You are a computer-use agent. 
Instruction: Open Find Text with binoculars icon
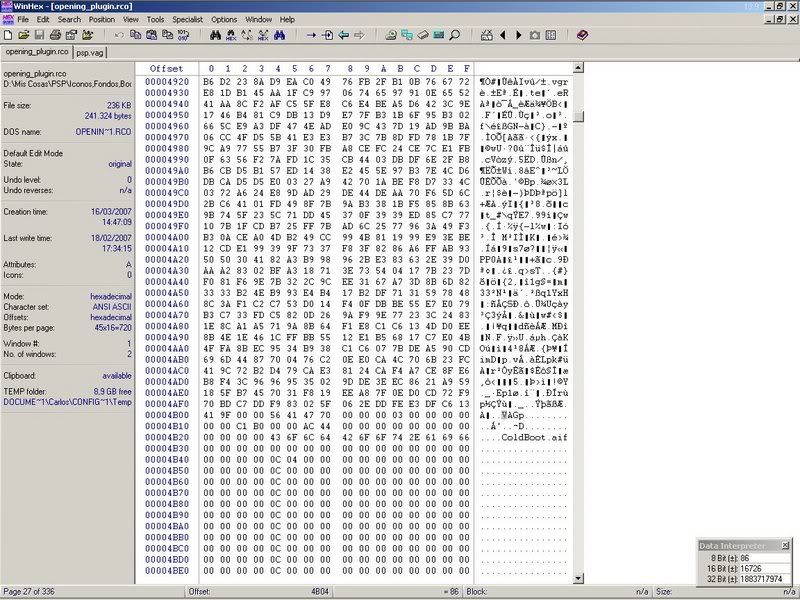pyautogui.click(x=215, y=35)
